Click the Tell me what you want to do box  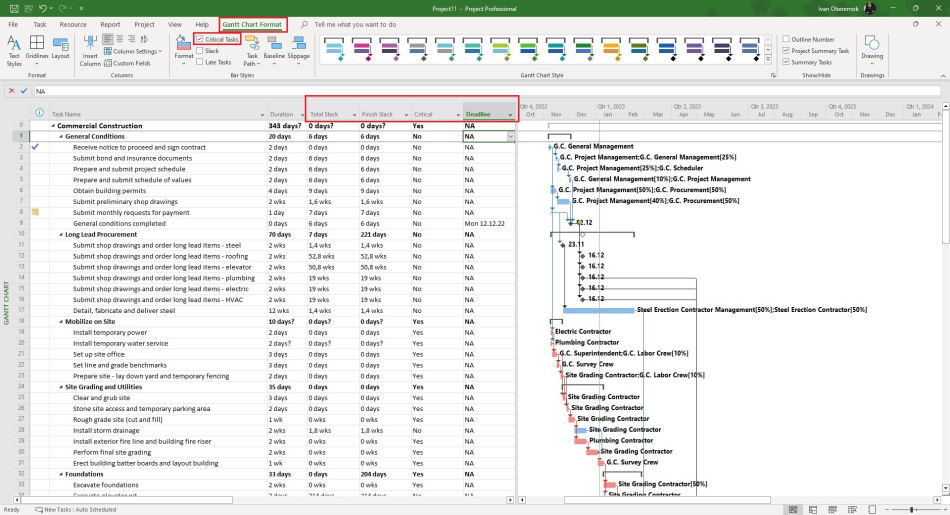(x=356, y=24)
